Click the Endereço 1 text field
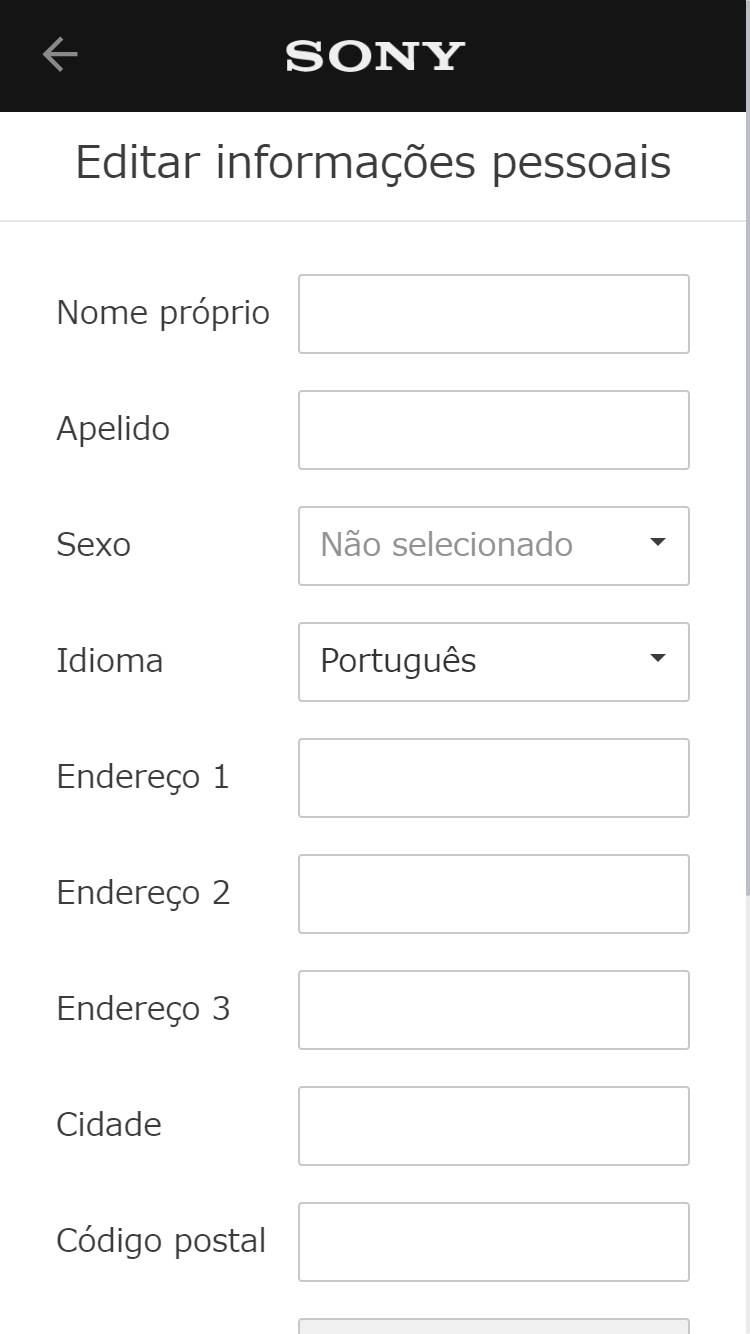Image resolution: width=750 pixels, height=1334 pixels. pyautogui.click(x=493, y=777)
